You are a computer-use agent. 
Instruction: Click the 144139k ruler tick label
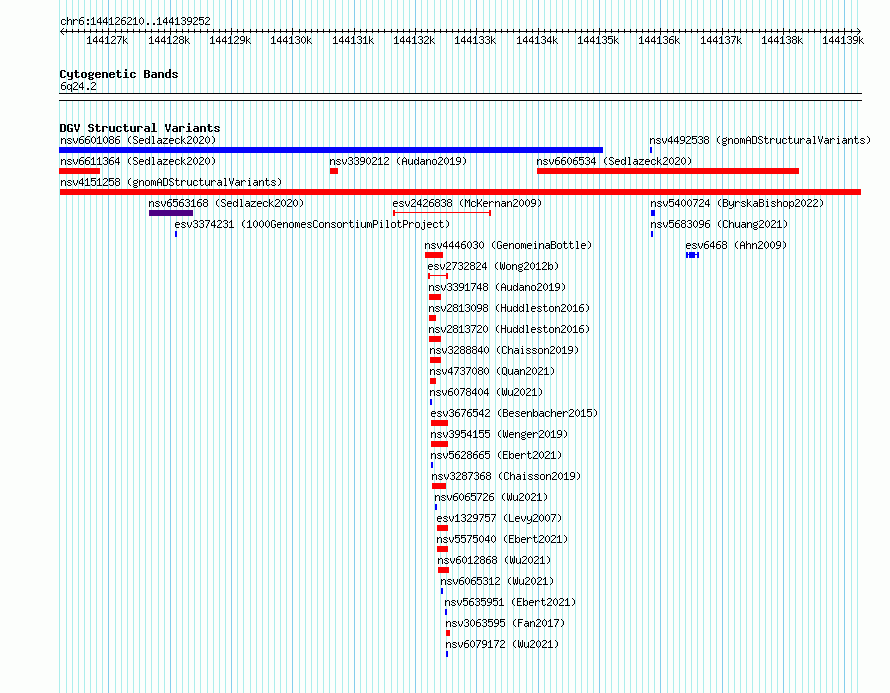pyautogui.click(x=843, y=40)
